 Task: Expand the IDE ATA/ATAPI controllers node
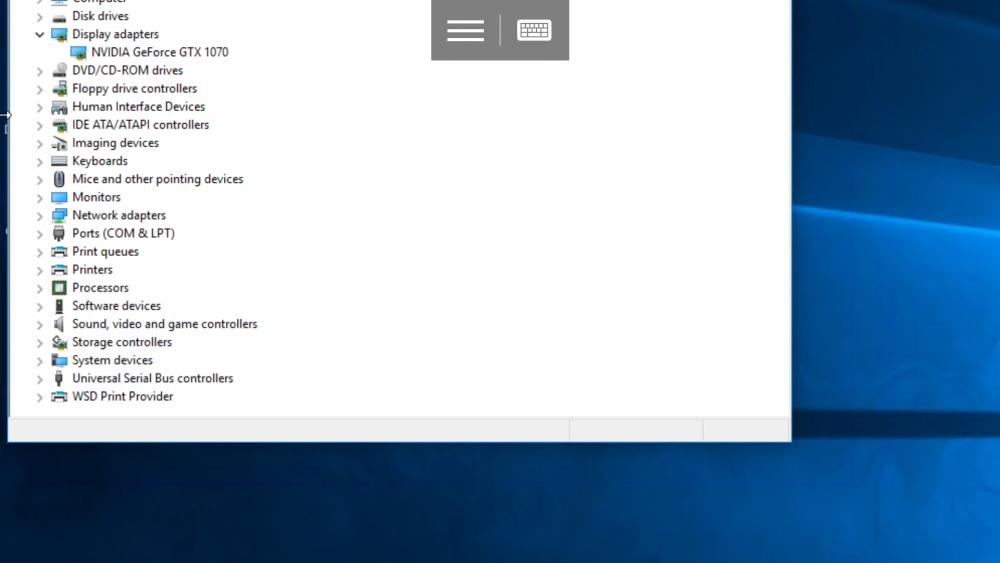[x=40, y=126]
